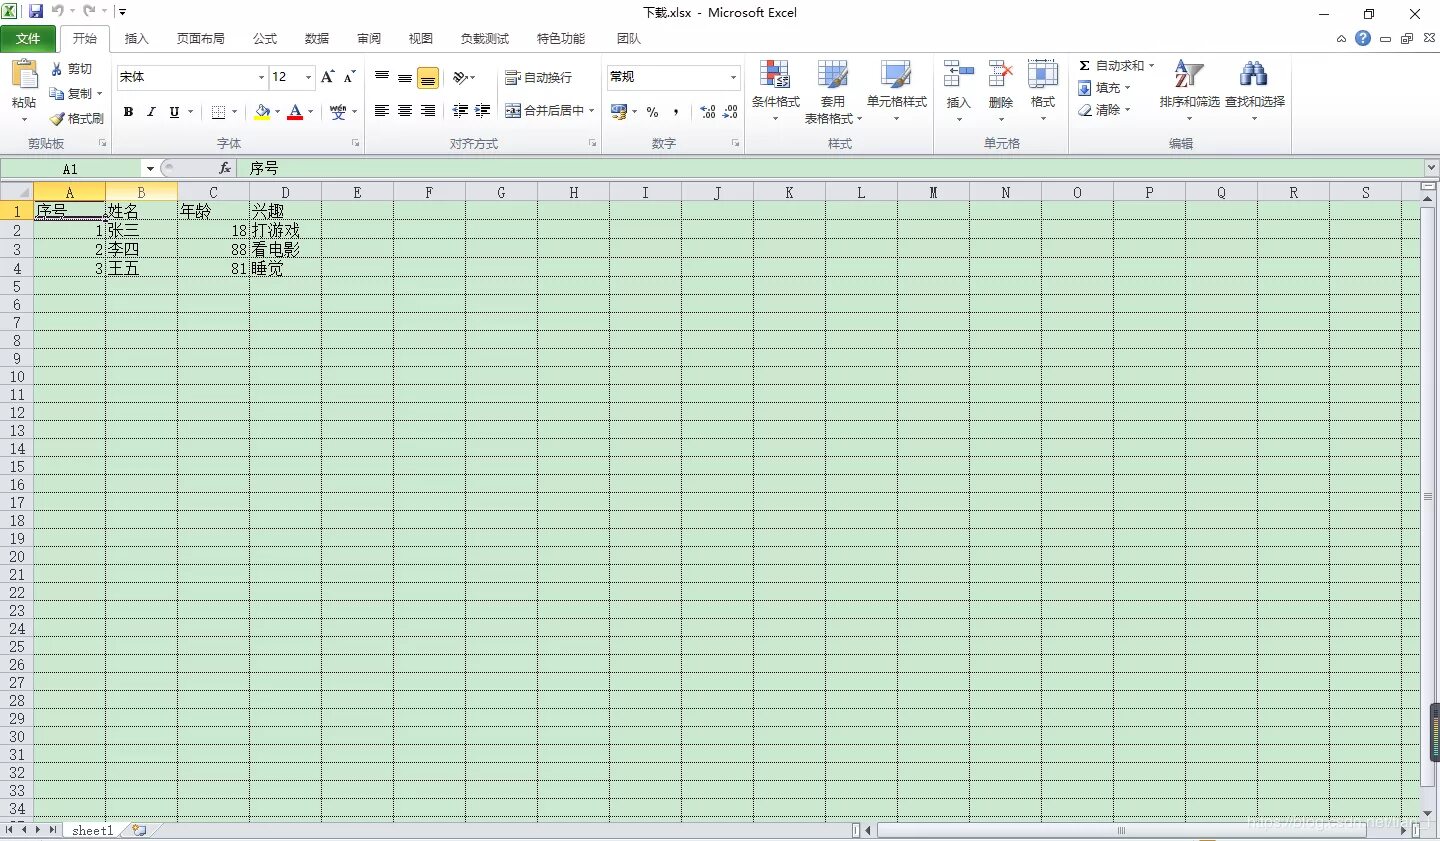The width and height of the screenshot is (1440, 841).
Task: Toggle underline formatting with U
Action: (x=174, y=112)
